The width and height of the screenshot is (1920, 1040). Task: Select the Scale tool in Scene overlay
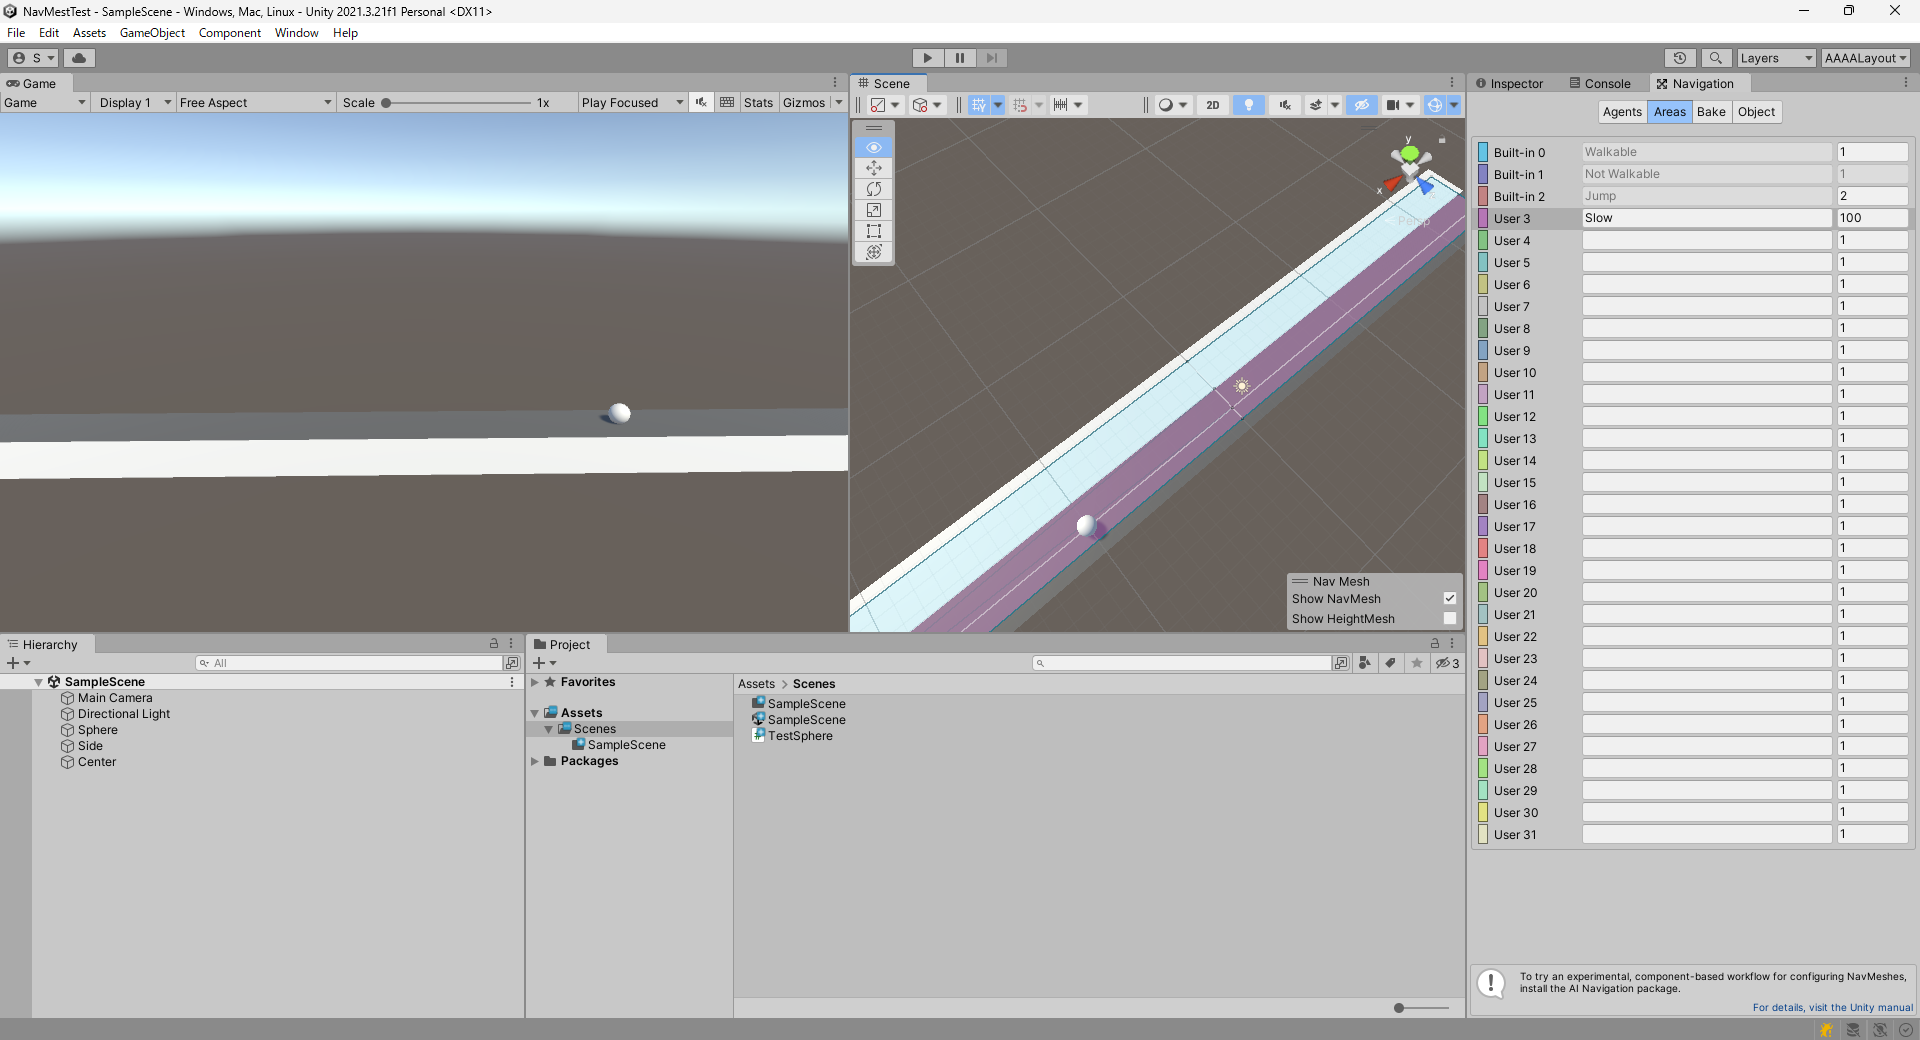click(x=874, y=210)
